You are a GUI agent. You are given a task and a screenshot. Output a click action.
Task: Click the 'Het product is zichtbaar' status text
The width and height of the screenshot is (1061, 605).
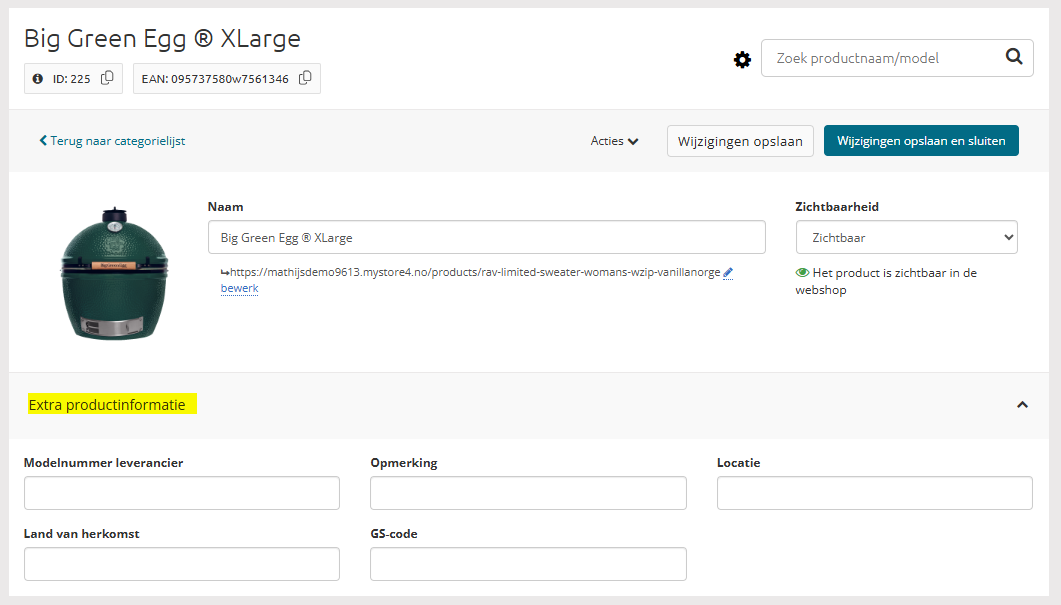[x=886, y=281]
